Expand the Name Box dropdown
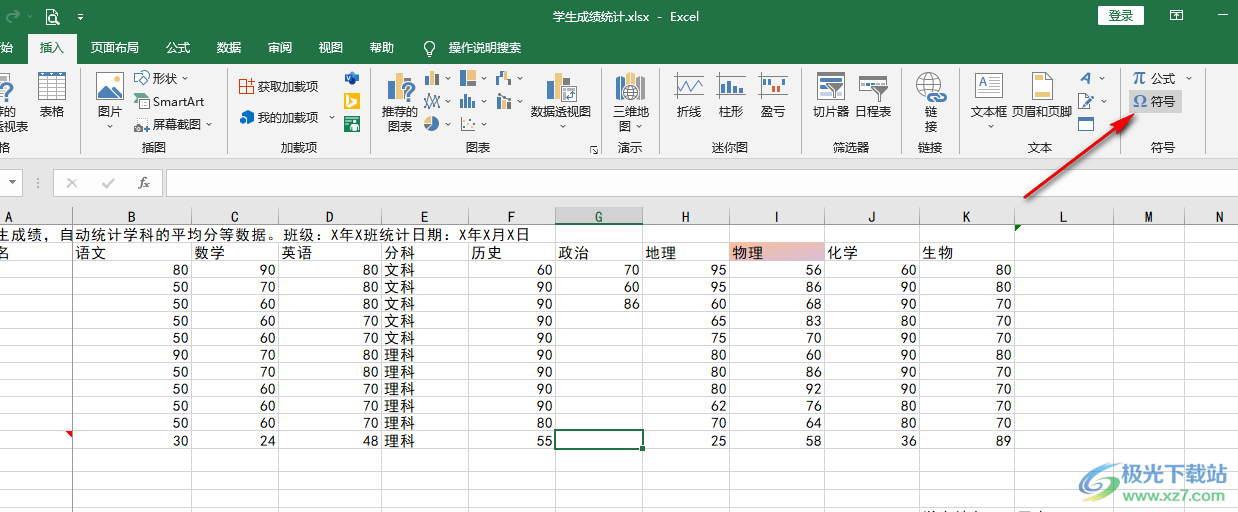Screen dimensions: 1238x512 [13, 183]
